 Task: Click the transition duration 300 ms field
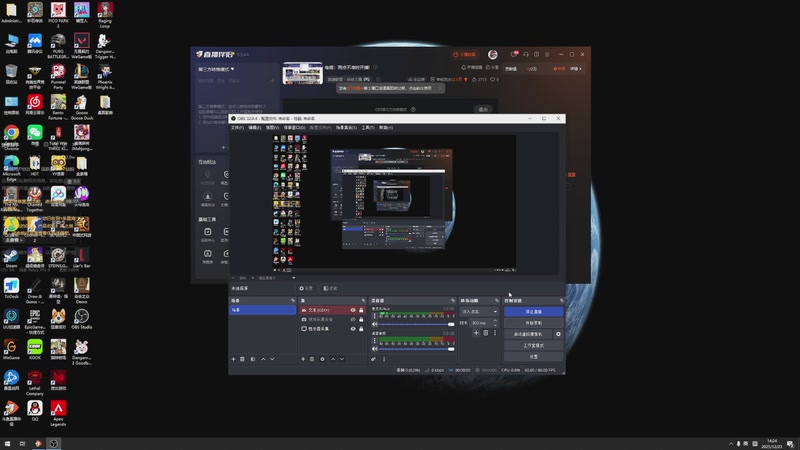click(481, 323)
